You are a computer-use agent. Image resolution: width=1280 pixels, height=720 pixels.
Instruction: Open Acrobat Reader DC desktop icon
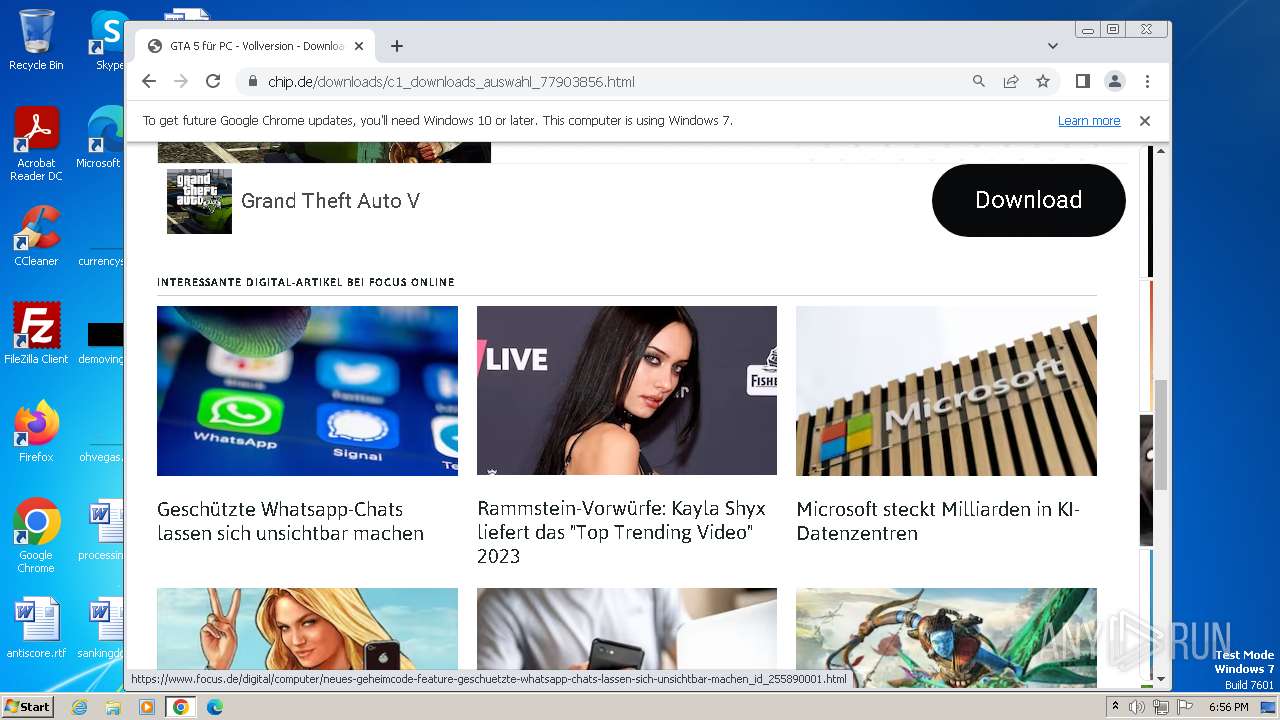(x=36, y=145)
